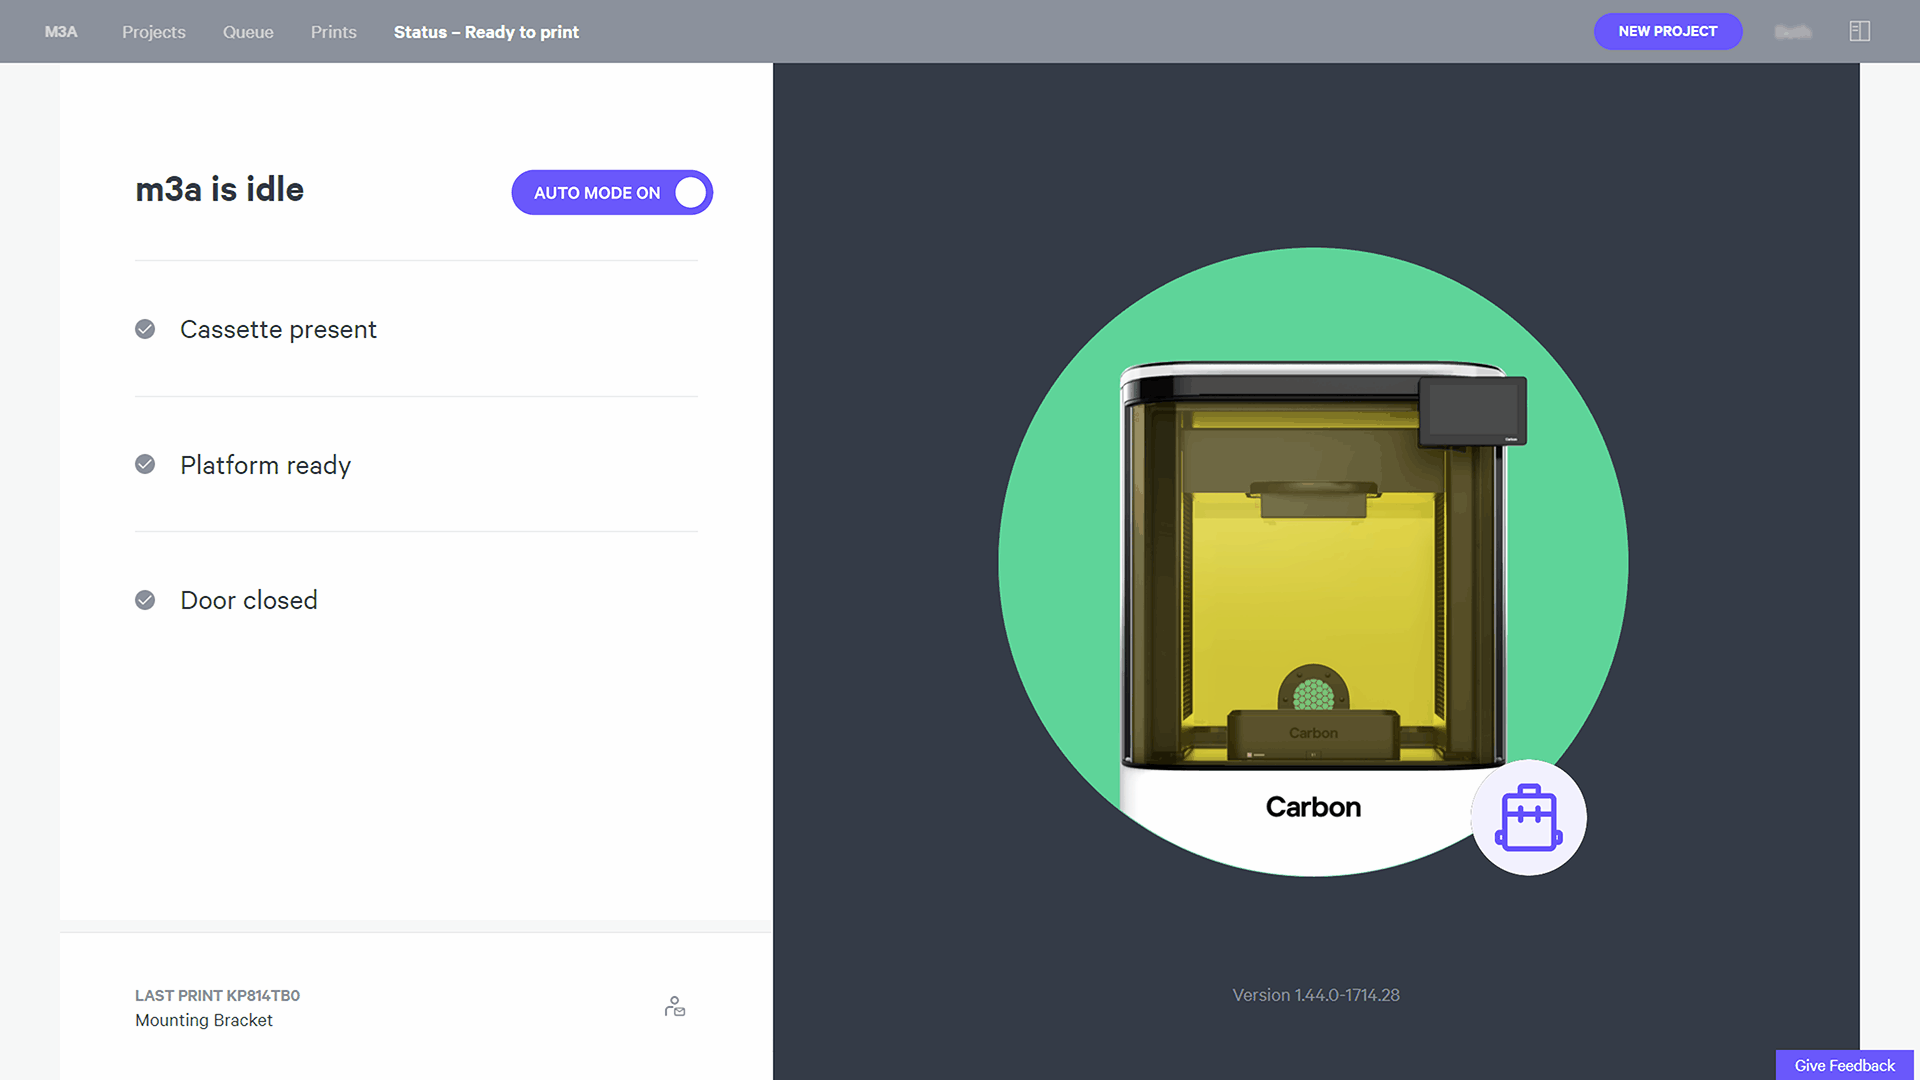Image resolution: width=1920 pixels, height=1080 pixels.
Task: Open the blurred user account menu
Action: tap(1793, 32)
